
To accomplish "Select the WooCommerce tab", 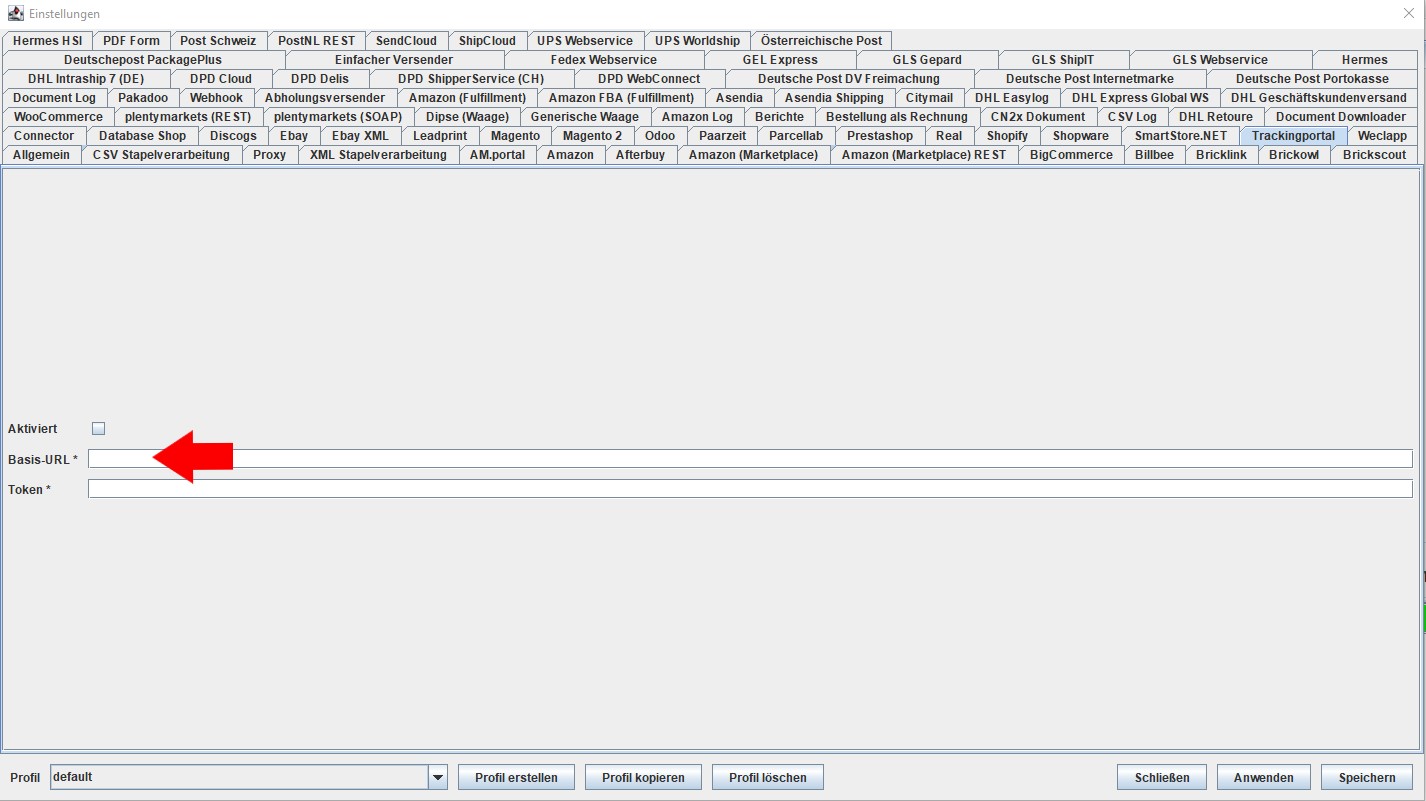I will click(58, 117).
